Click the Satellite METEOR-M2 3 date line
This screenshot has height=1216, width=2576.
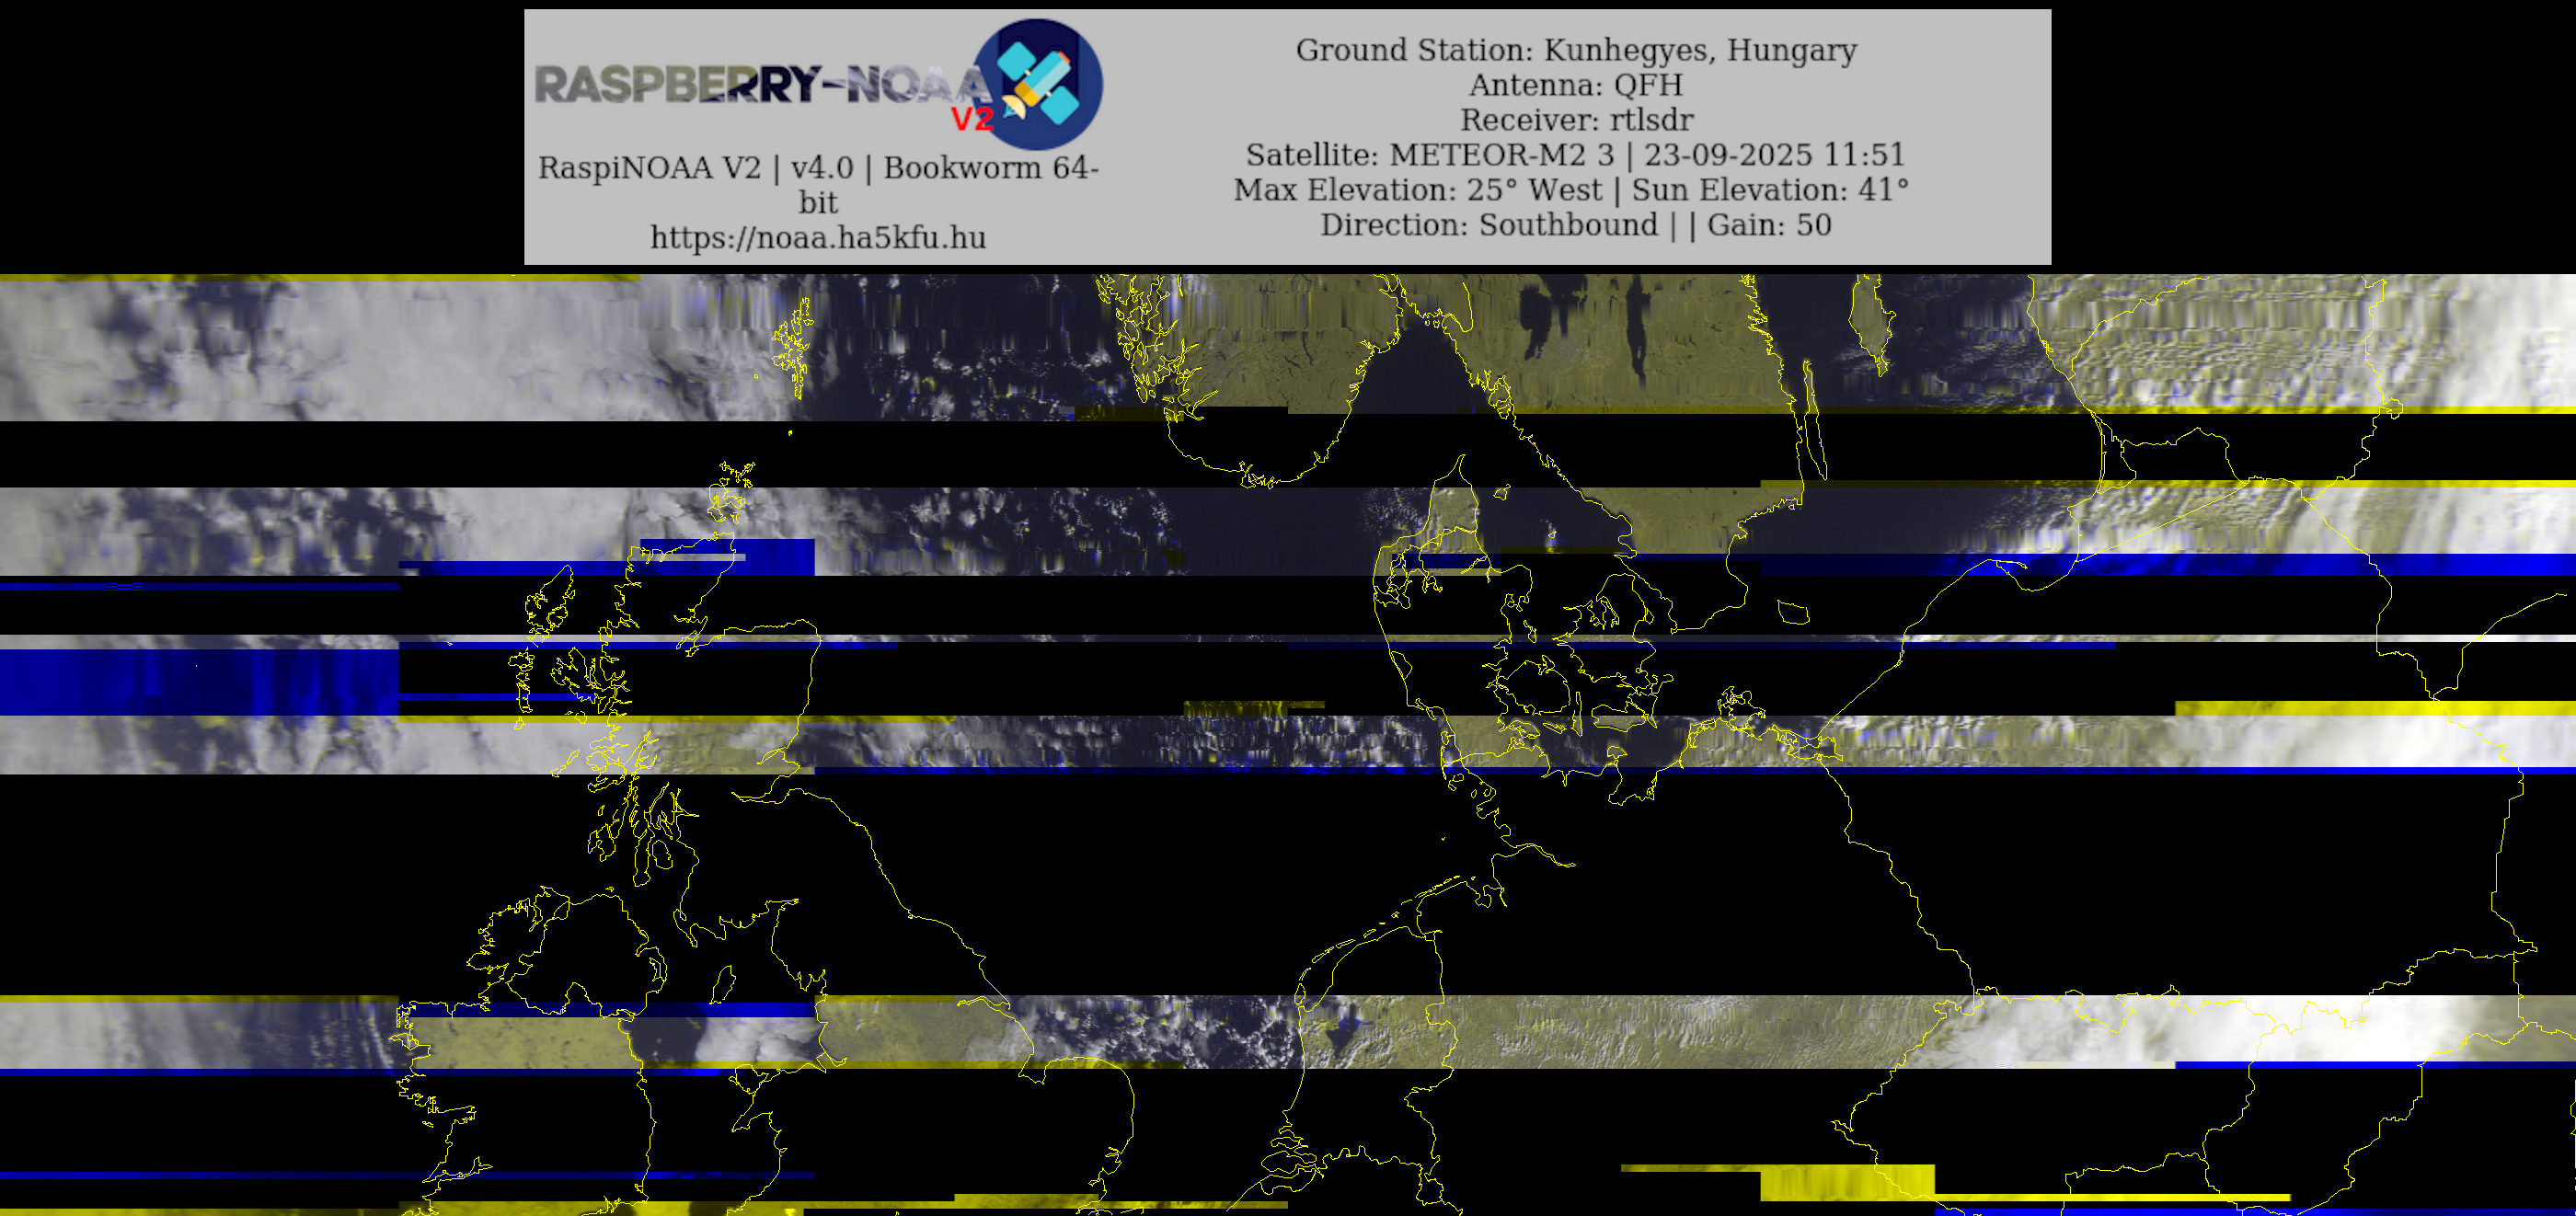tap(1575, 154)
